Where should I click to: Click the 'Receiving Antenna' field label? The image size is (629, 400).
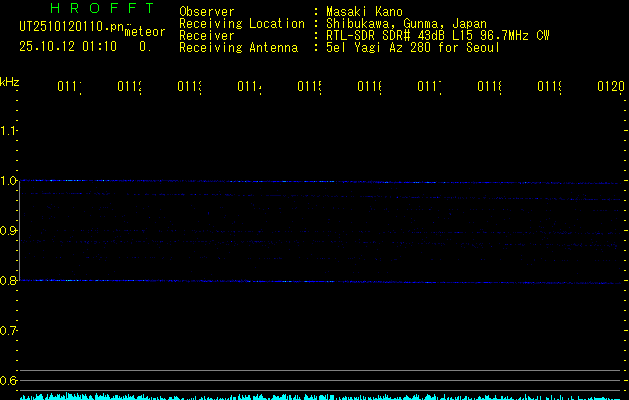pyautogui.click(x=238, y=47)
